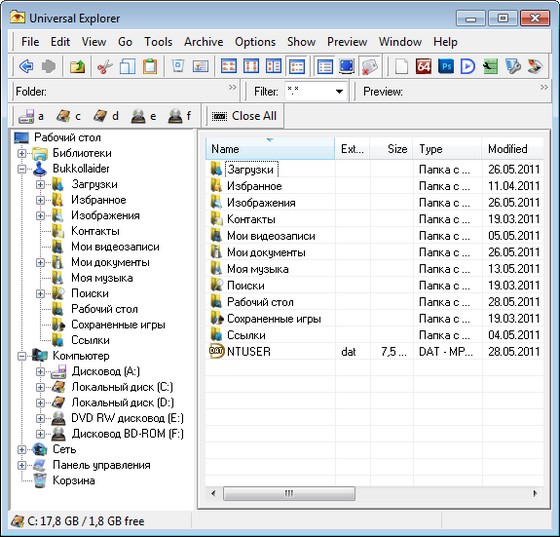
Task: Toggle the large icons view button
Action: coord(229,66)
